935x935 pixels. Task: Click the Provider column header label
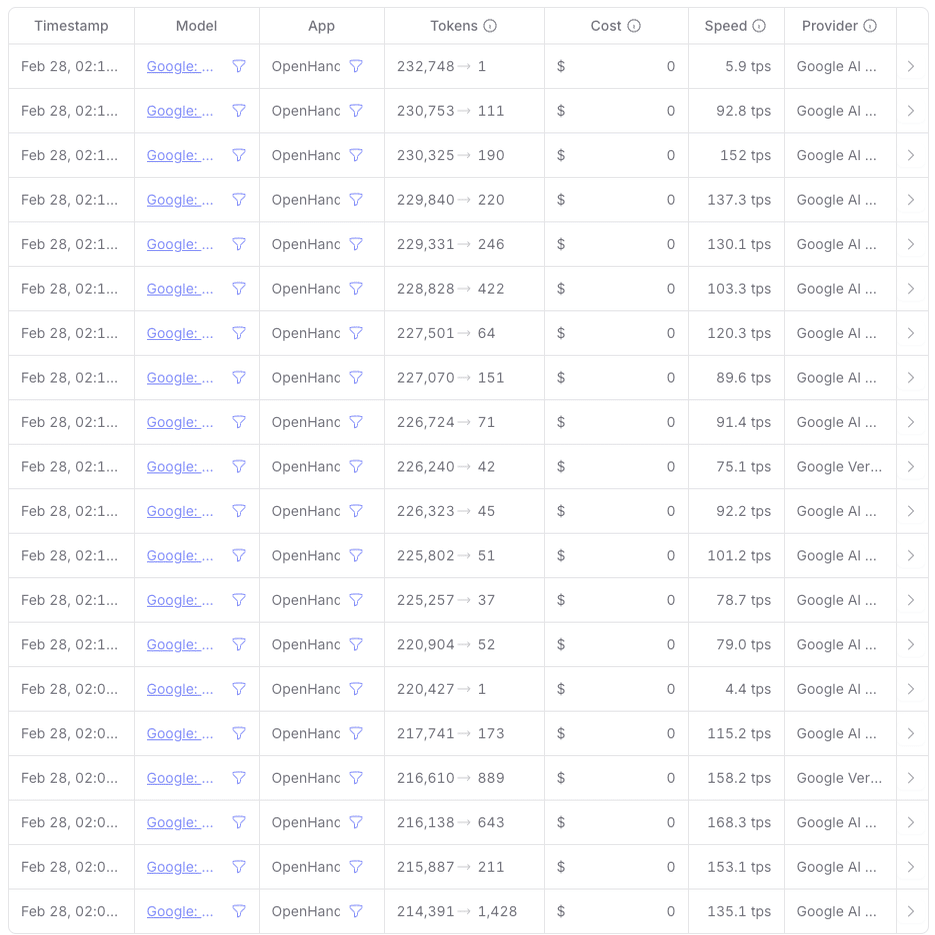[x=830, y=26]
